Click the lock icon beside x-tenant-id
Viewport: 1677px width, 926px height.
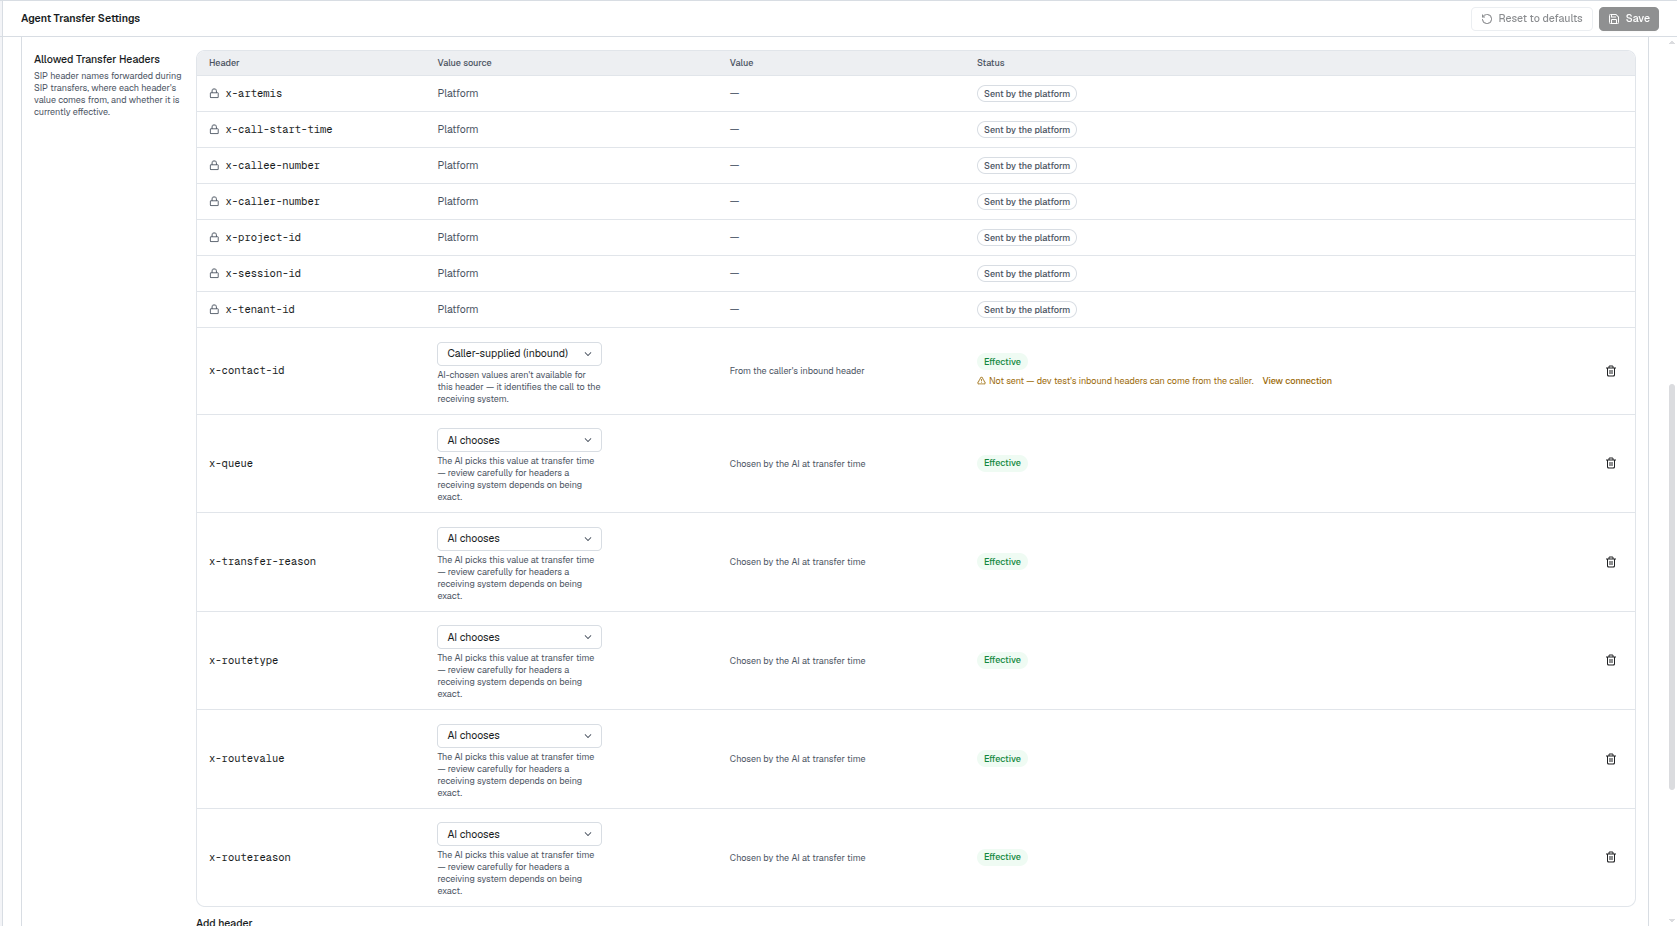(214, 309)
